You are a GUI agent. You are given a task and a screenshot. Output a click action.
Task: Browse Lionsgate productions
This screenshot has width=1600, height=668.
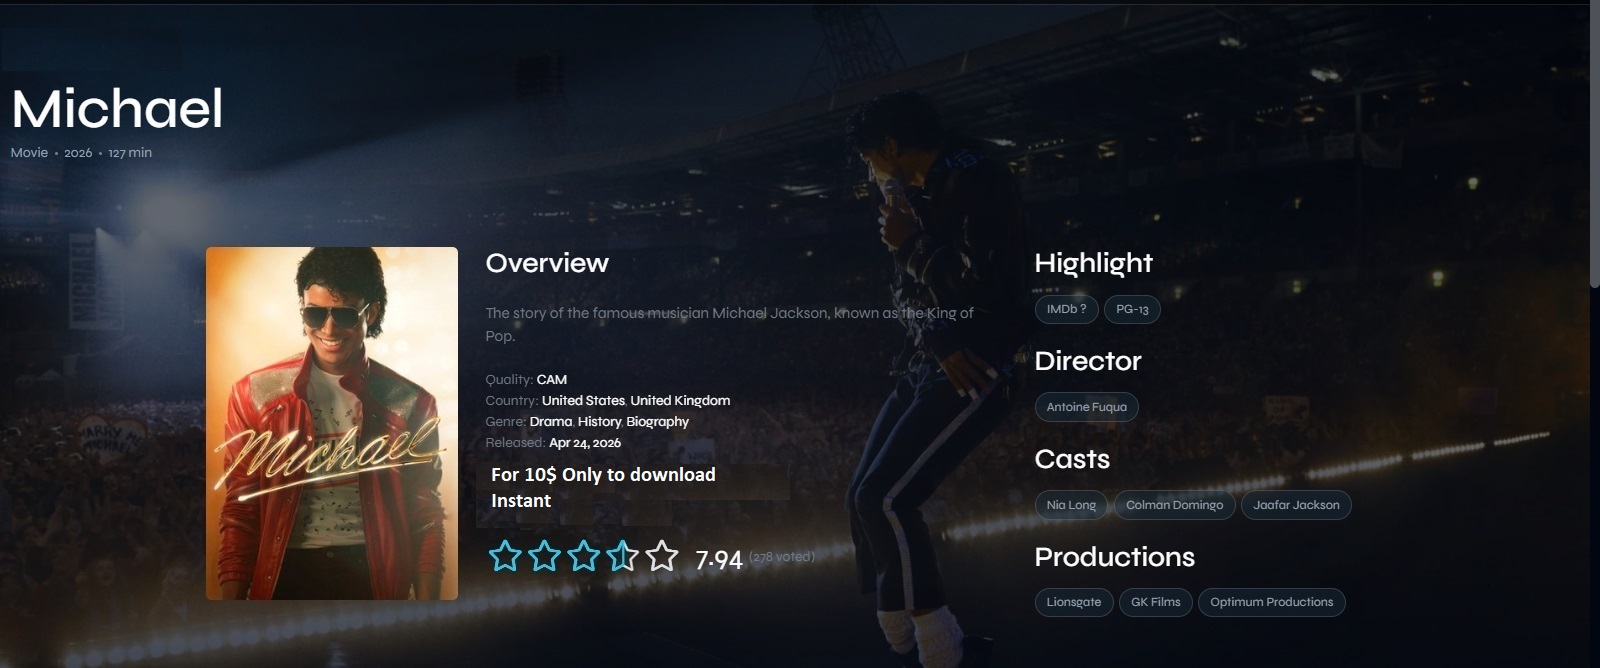pyautogui.click(x=1073, y=602)
